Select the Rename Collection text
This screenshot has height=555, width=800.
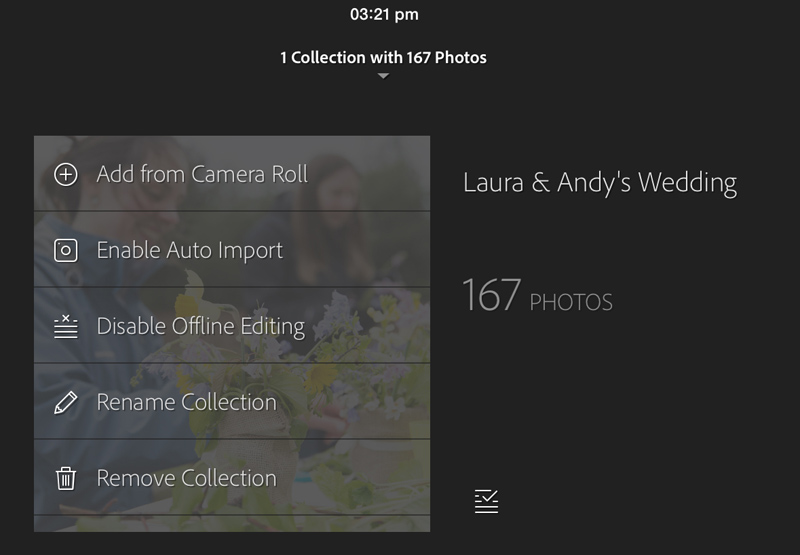coord(186,402)
